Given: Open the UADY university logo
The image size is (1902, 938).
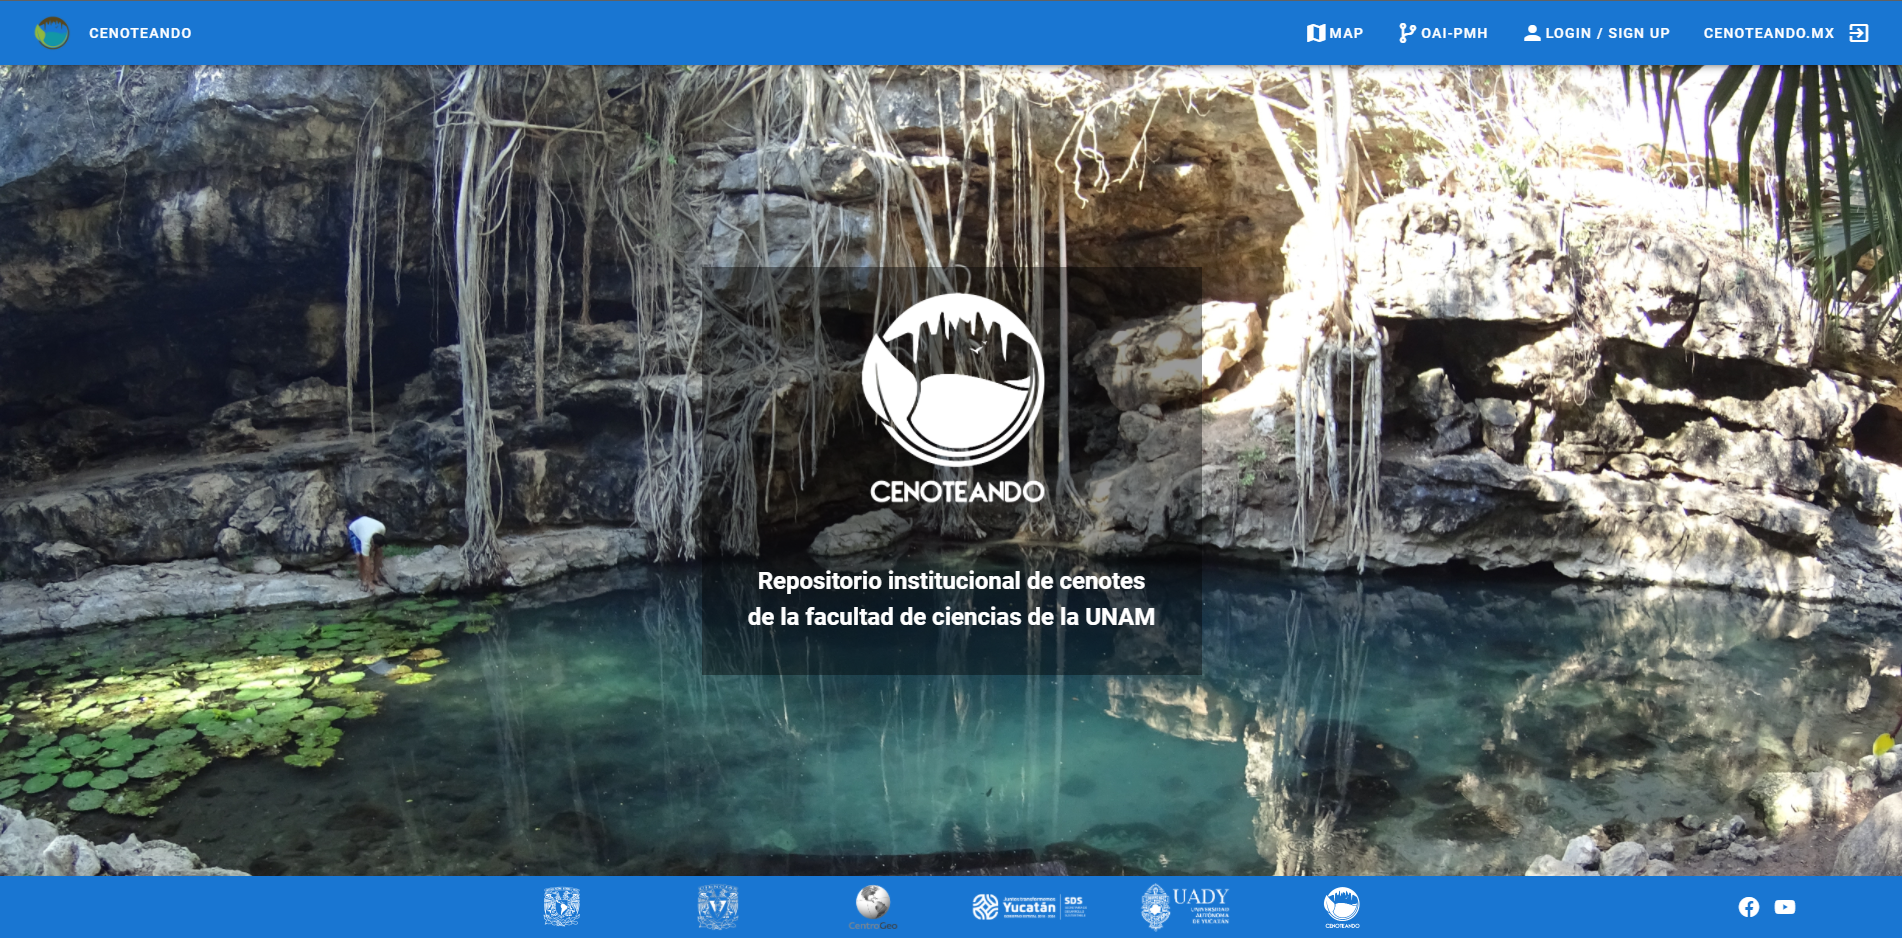Looking at the screenshot, I should point(1186,907).
